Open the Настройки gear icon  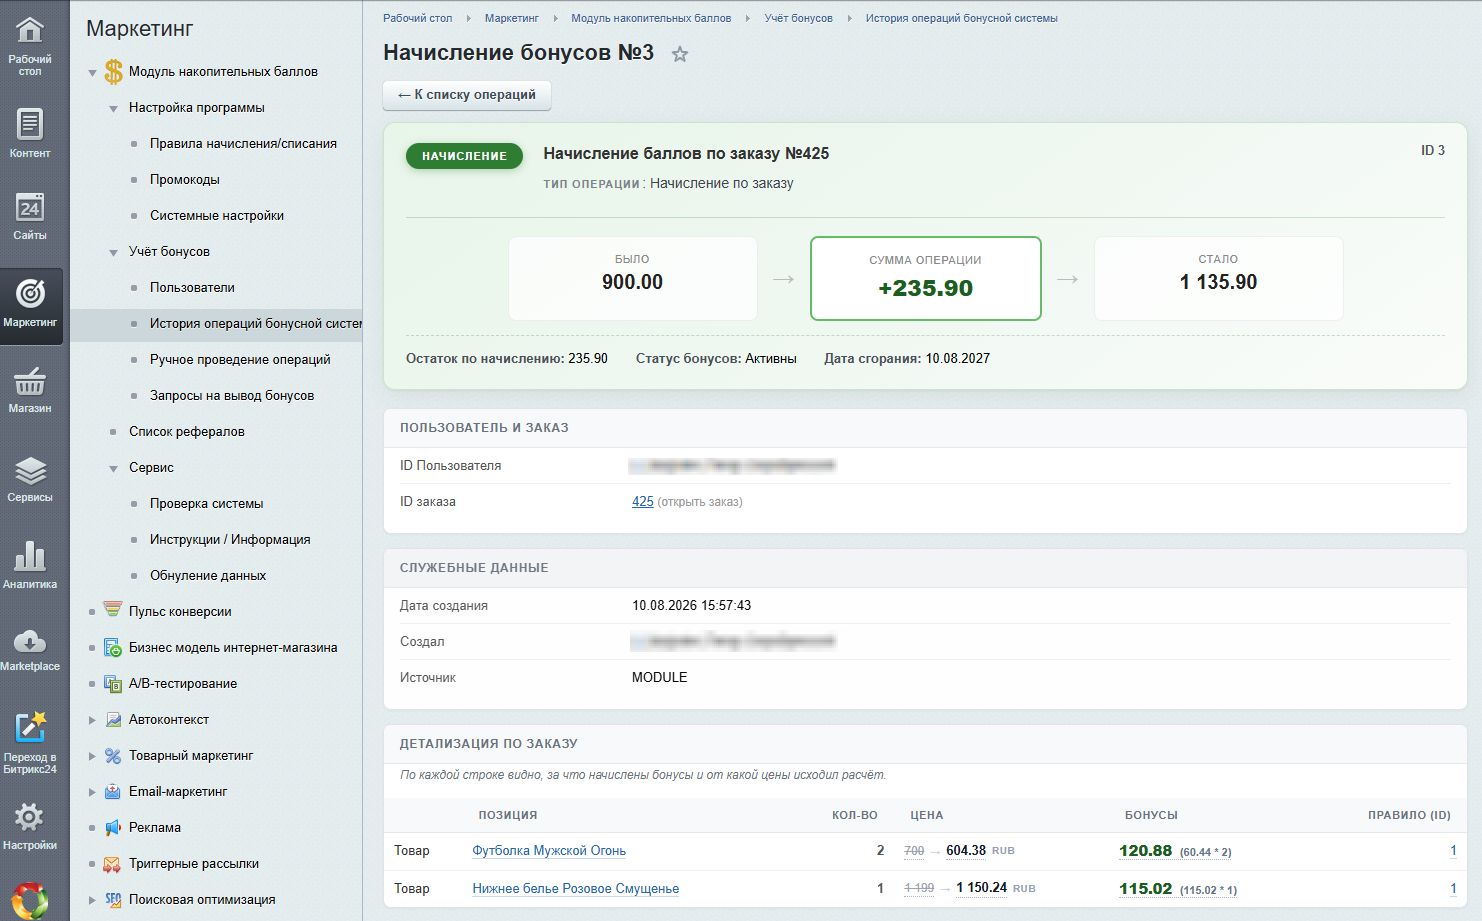click(x=30, y=817)
